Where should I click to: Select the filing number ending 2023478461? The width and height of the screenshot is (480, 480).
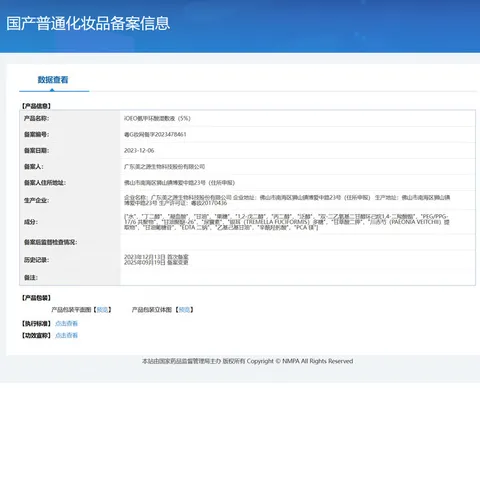(155, 134)
